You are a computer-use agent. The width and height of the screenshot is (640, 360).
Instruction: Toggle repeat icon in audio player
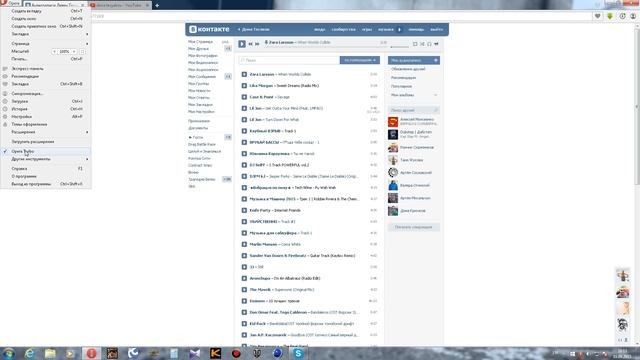(x=415, y=44)
